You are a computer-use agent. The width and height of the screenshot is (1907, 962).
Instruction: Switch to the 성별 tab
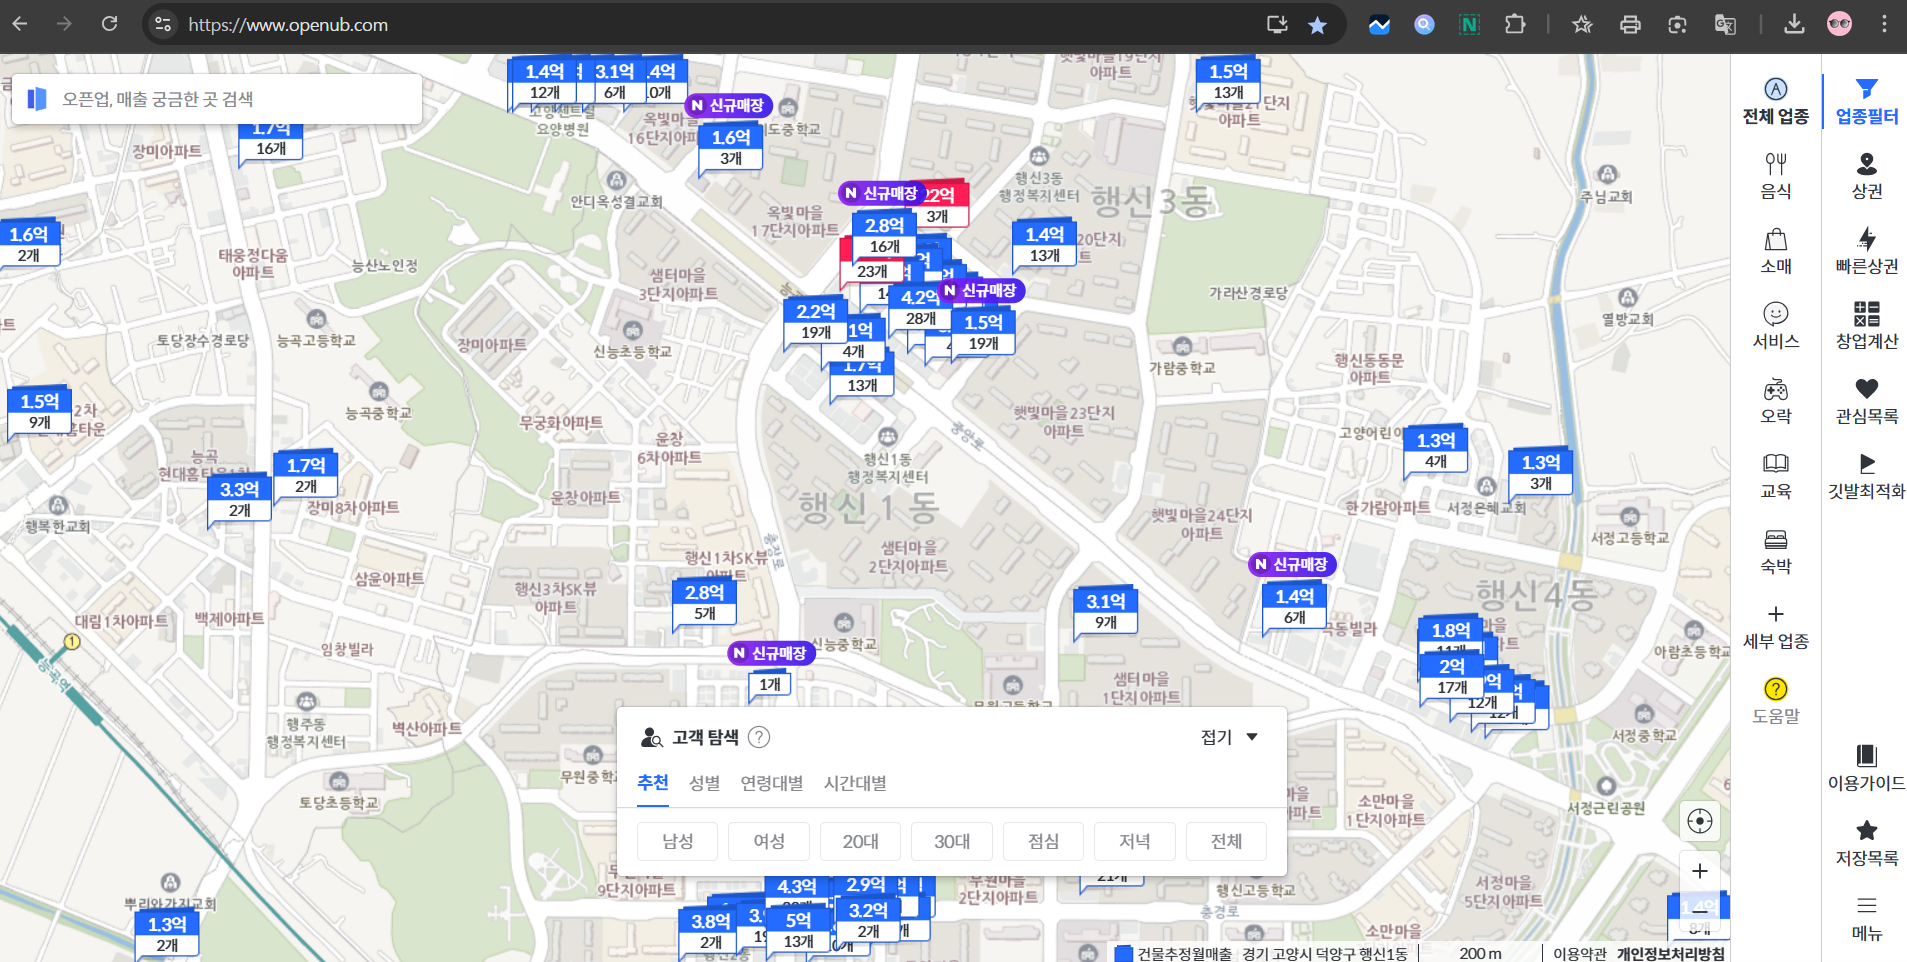click(704, 783)
